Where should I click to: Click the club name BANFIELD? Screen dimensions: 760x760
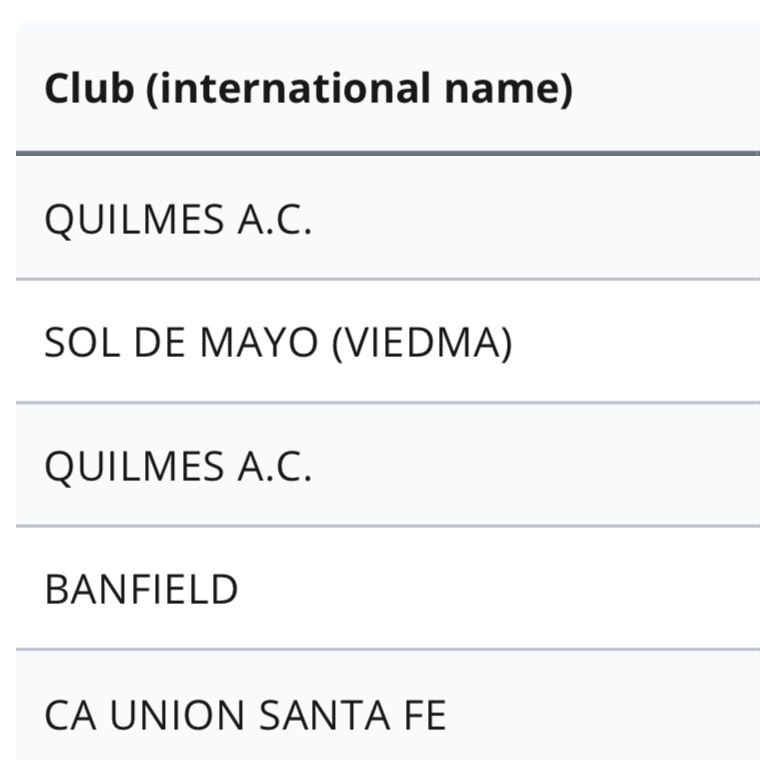click(x=141, y=589)
